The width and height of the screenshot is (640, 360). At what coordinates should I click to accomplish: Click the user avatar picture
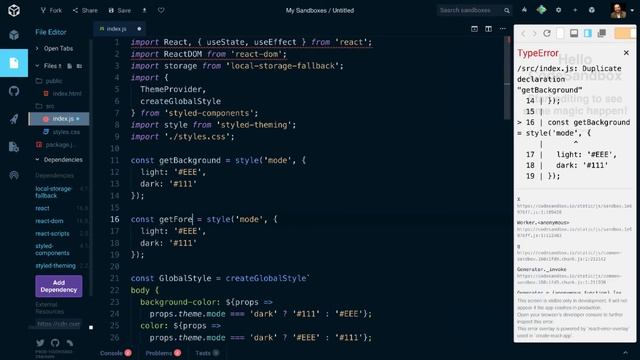[618, 11]
